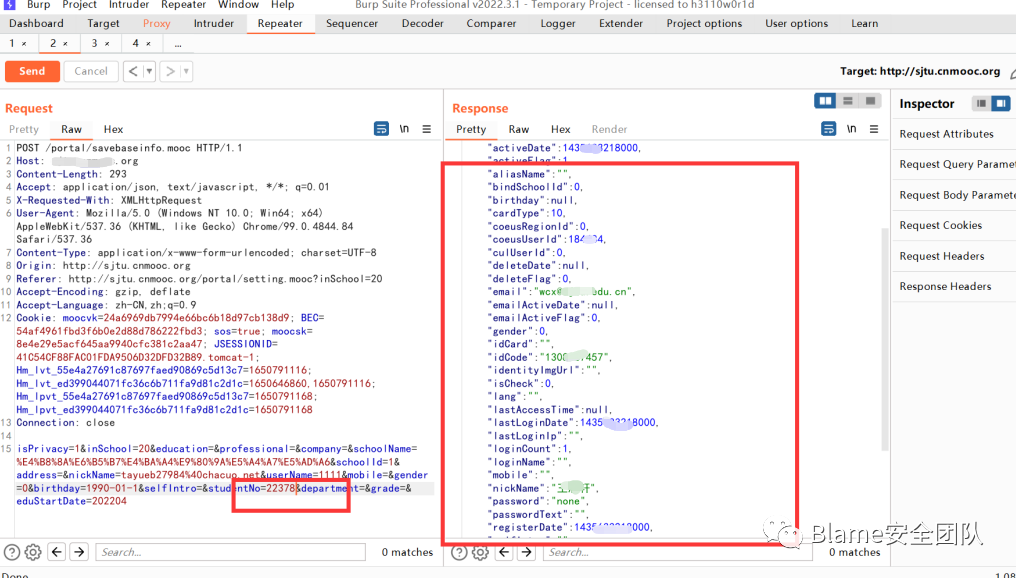This screenshot has height=578, width=1016.
Task: Close Repeater tab 2
Action: tap(65, 44)
